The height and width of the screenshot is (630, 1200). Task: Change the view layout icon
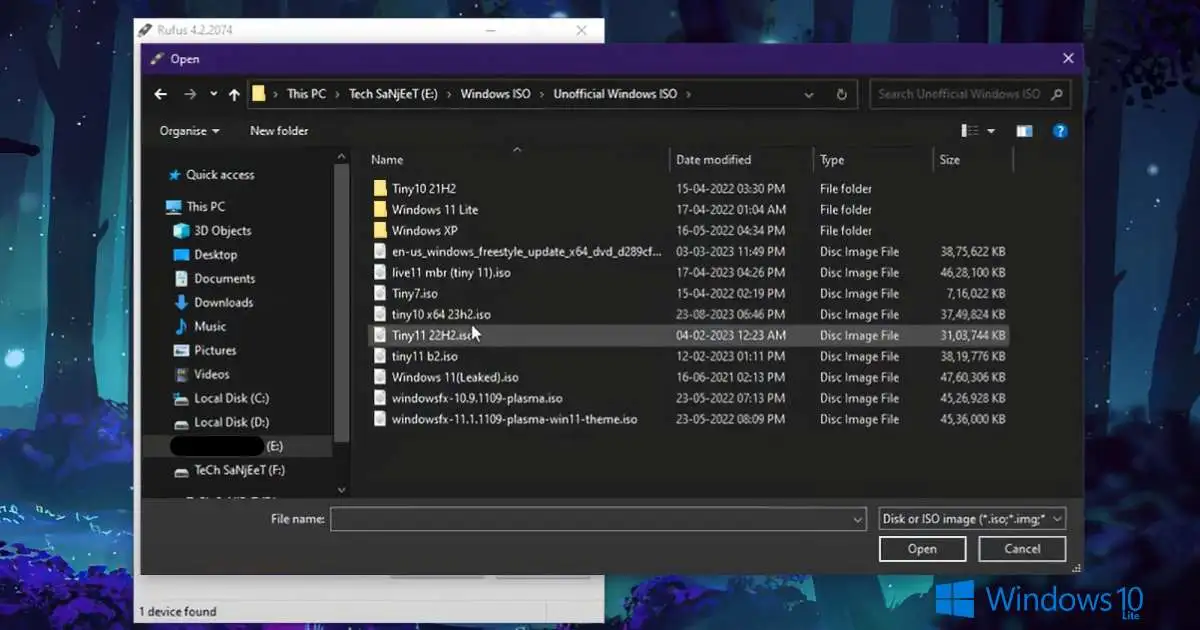(x=969, y=131)
